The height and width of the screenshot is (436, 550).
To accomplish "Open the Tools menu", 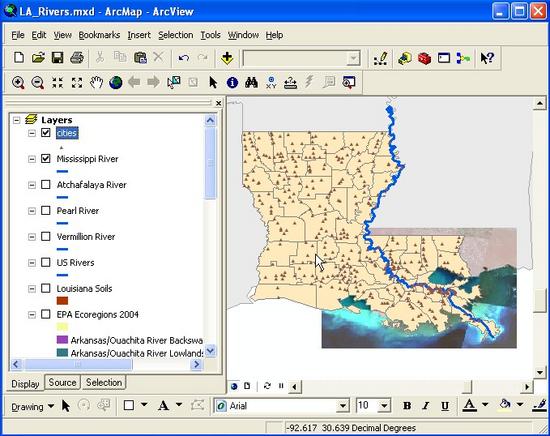I will pos(210,35).
